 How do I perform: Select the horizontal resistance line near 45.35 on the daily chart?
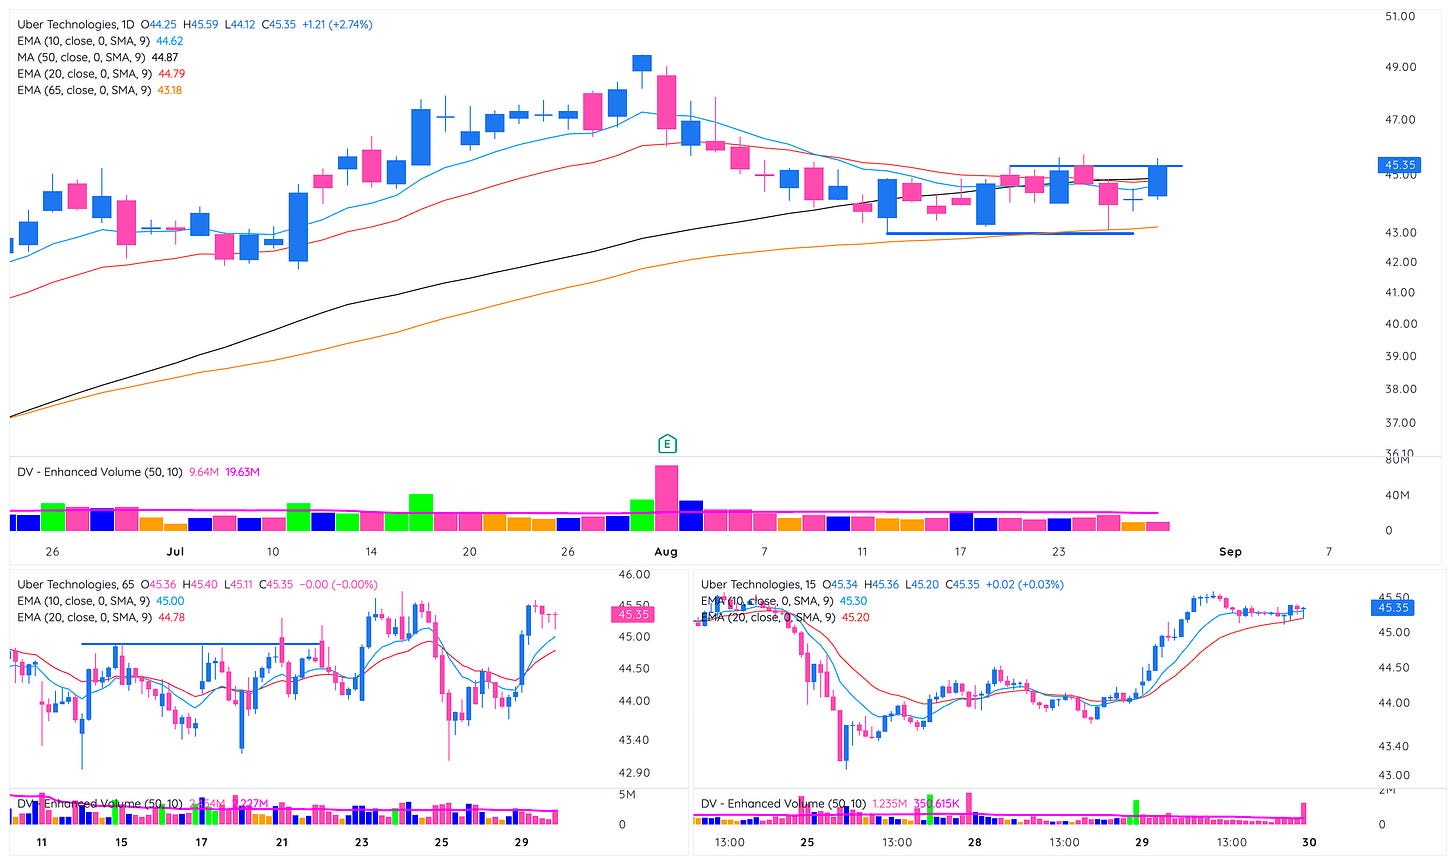click(1096, 166)
